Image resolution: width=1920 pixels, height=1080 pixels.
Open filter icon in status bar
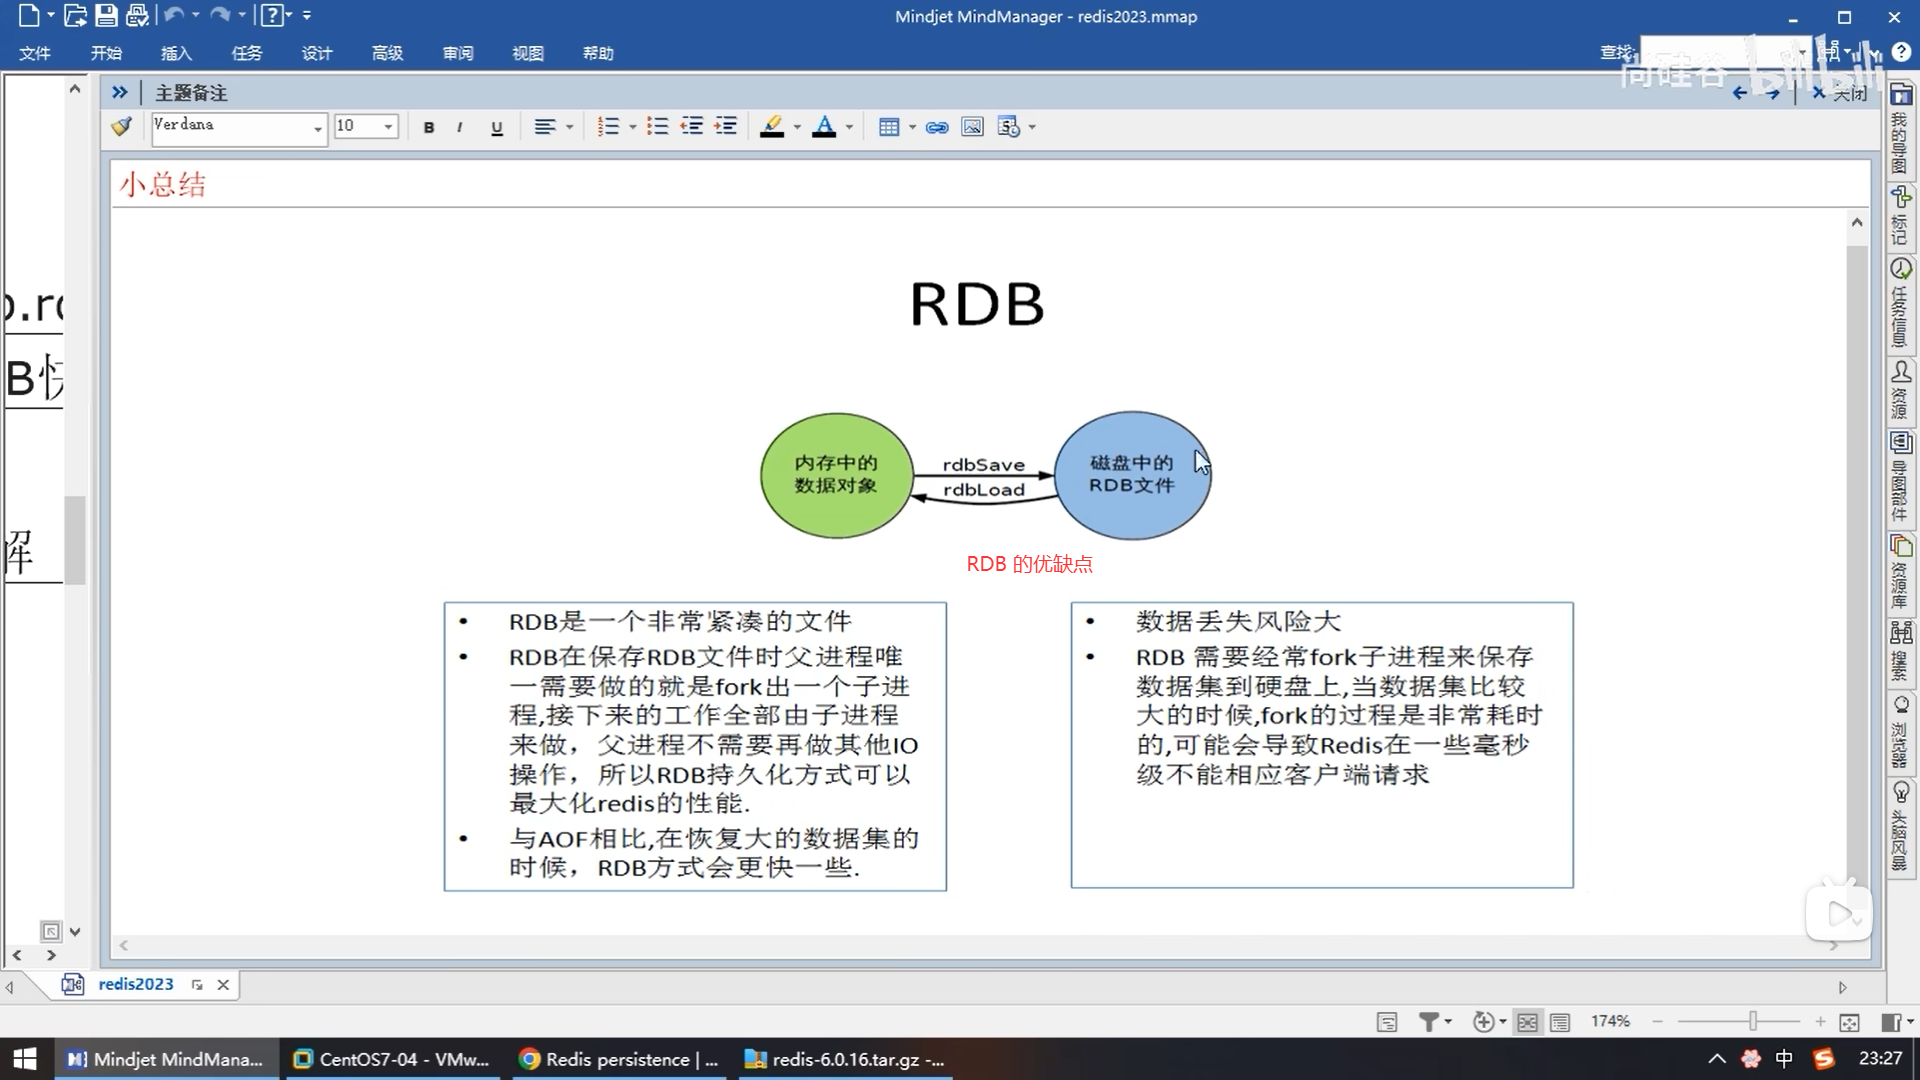(x=1430, y=1021)
